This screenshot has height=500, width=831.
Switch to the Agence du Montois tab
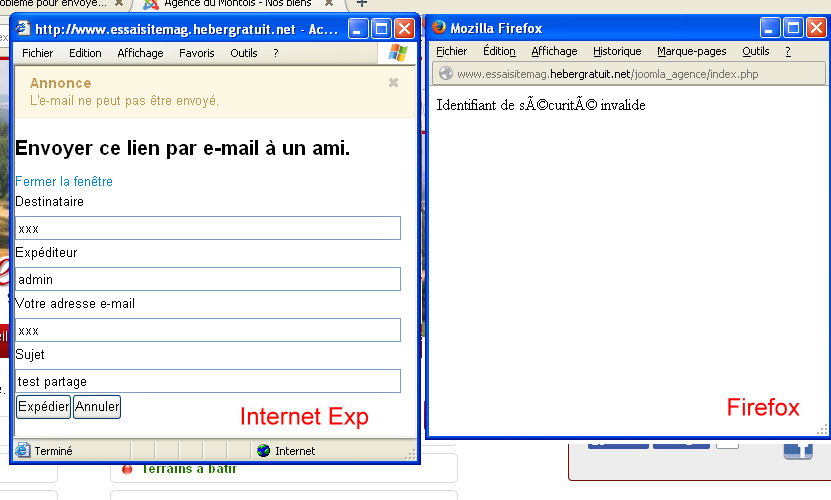(x=230, y=4)
